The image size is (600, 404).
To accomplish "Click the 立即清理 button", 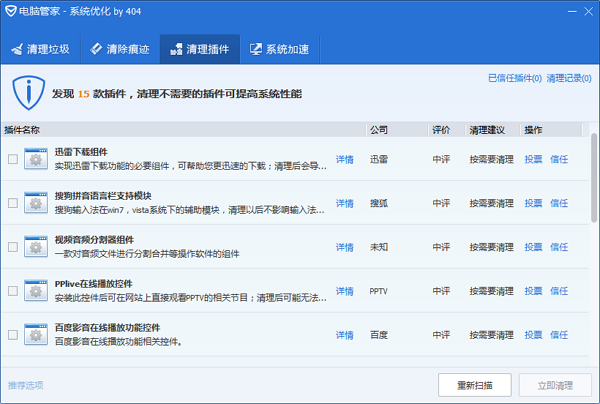I will [555, 385].
